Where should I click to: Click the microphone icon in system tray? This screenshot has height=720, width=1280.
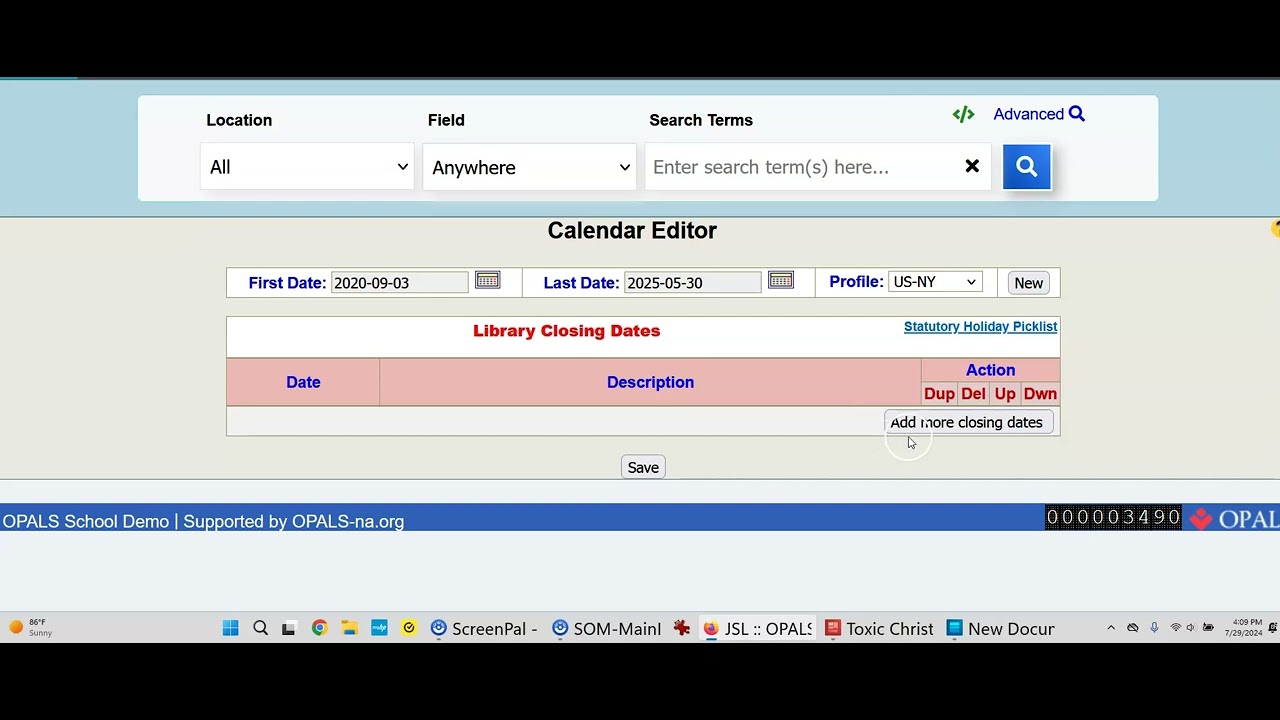point(1154,628)
